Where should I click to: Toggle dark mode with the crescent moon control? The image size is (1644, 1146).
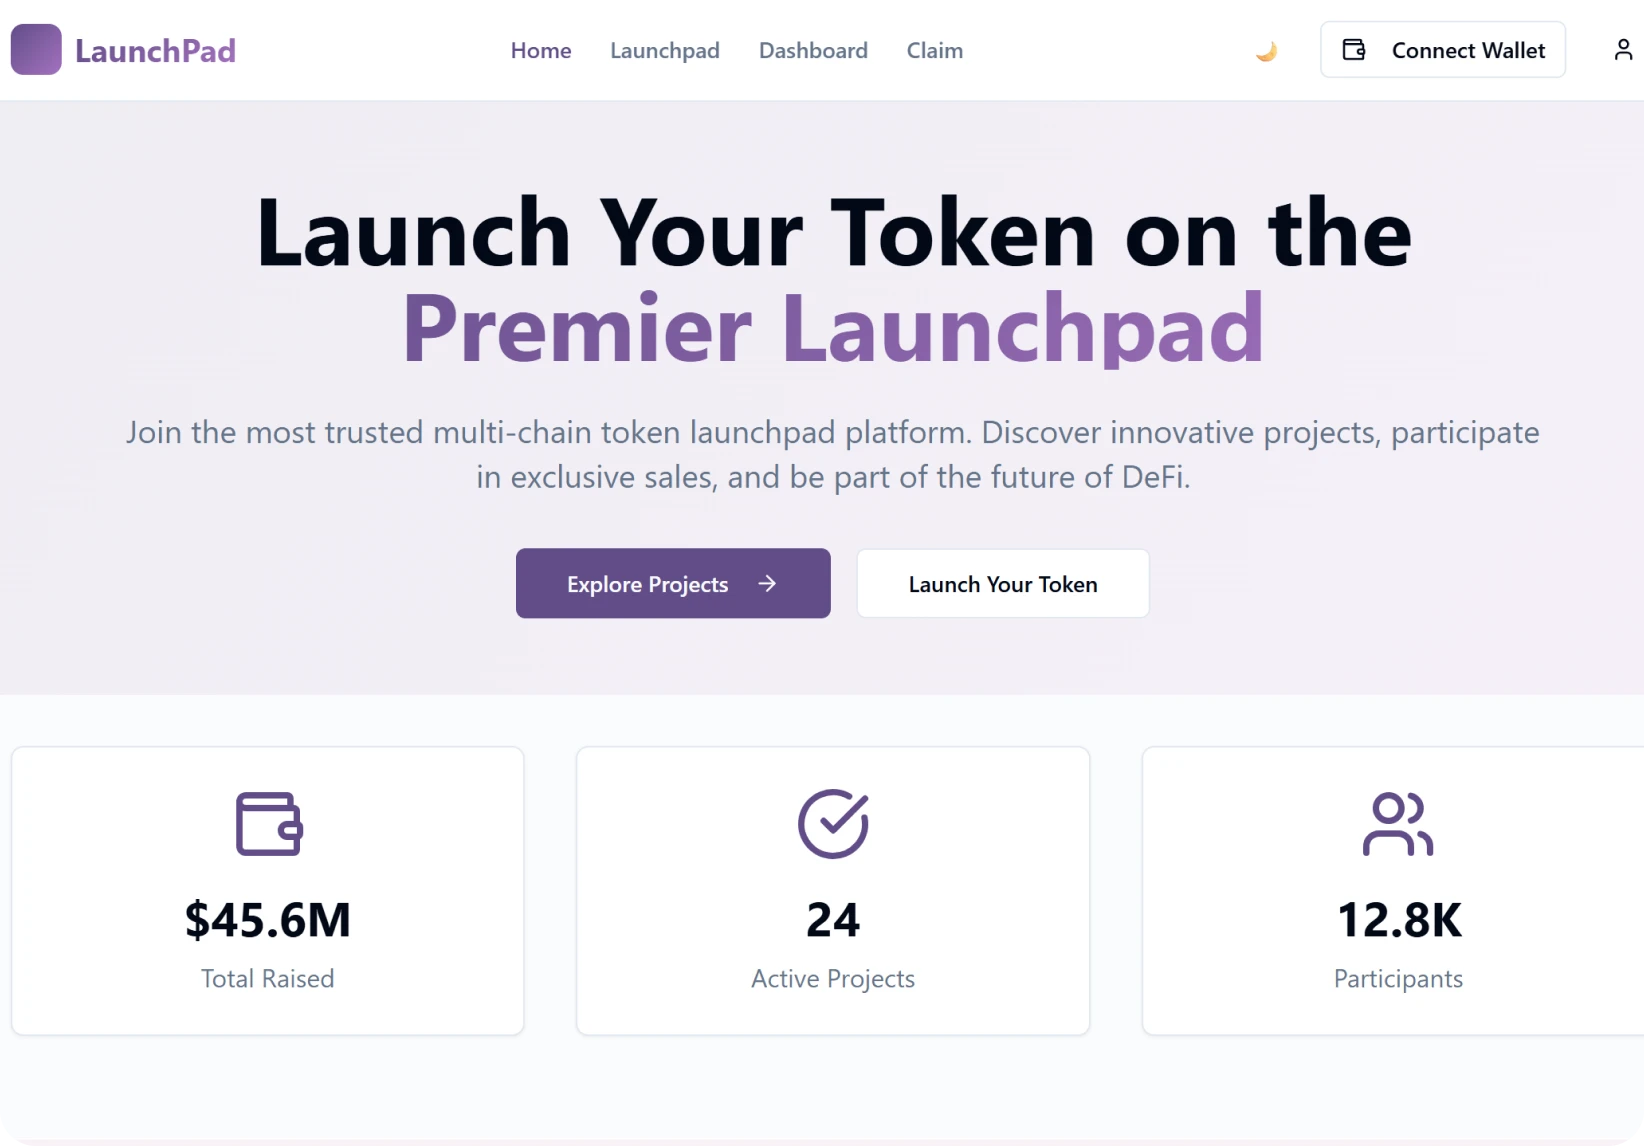click(1265, 50)
